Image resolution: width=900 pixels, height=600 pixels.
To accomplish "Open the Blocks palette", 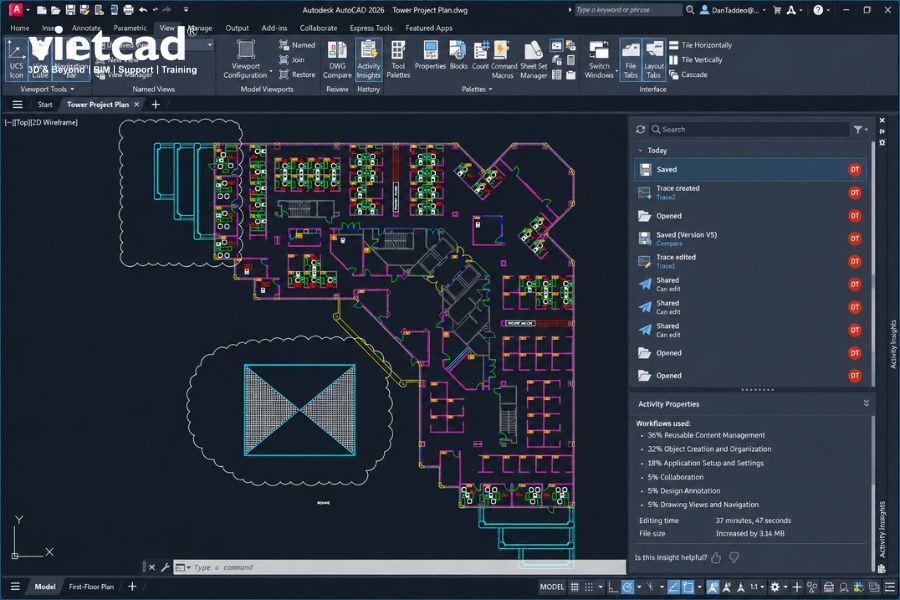I will (458, 56).
